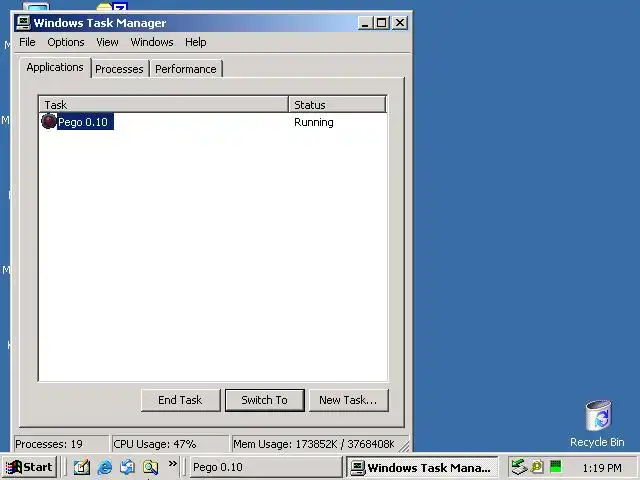The height and width of the screenshot is (480, 640).
Task: Select the Pego 0.10 task row text
Action: coord(83,122)
